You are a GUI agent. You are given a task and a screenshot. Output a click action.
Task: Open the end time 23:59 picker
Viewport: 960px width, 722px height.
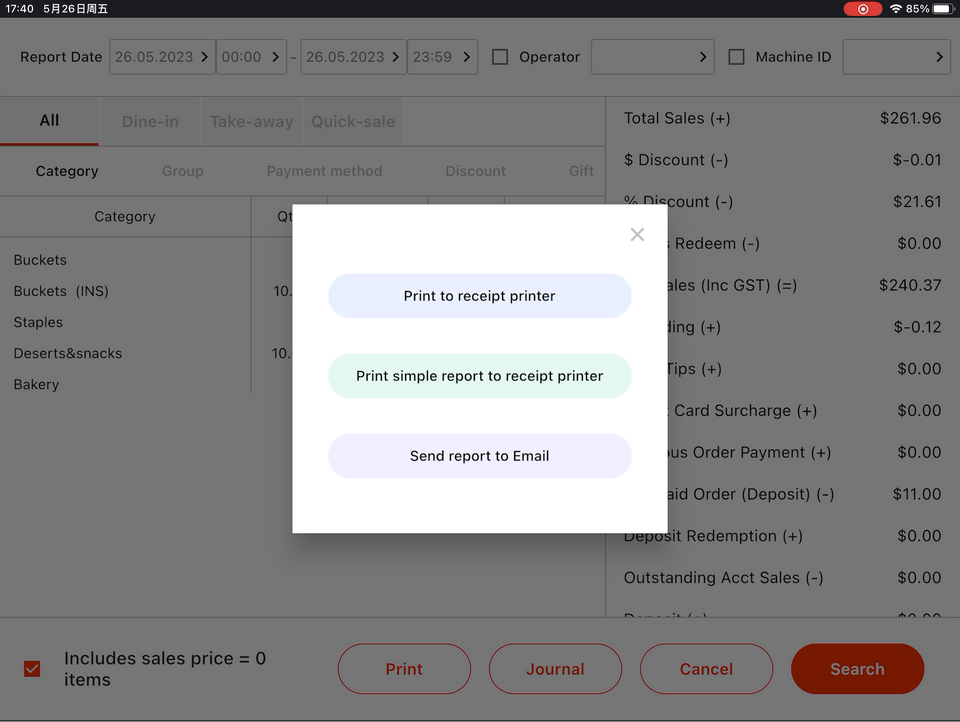tap(441, 57)
